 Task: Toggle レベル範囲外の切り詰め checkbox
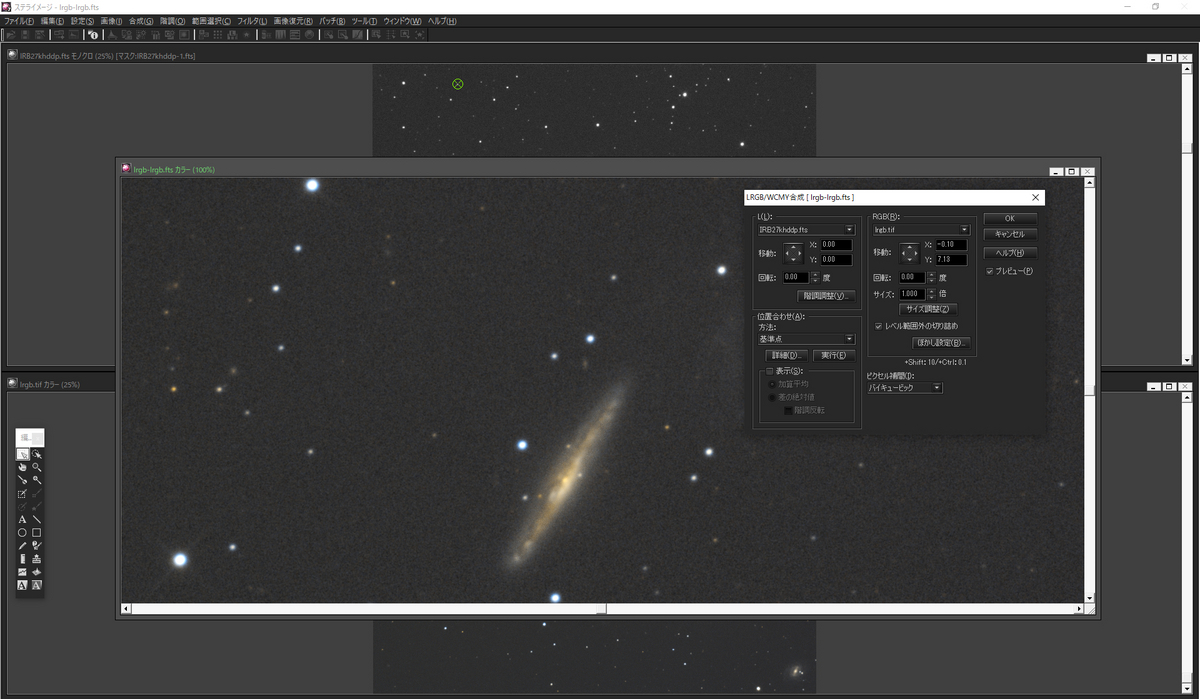[878, 326]
